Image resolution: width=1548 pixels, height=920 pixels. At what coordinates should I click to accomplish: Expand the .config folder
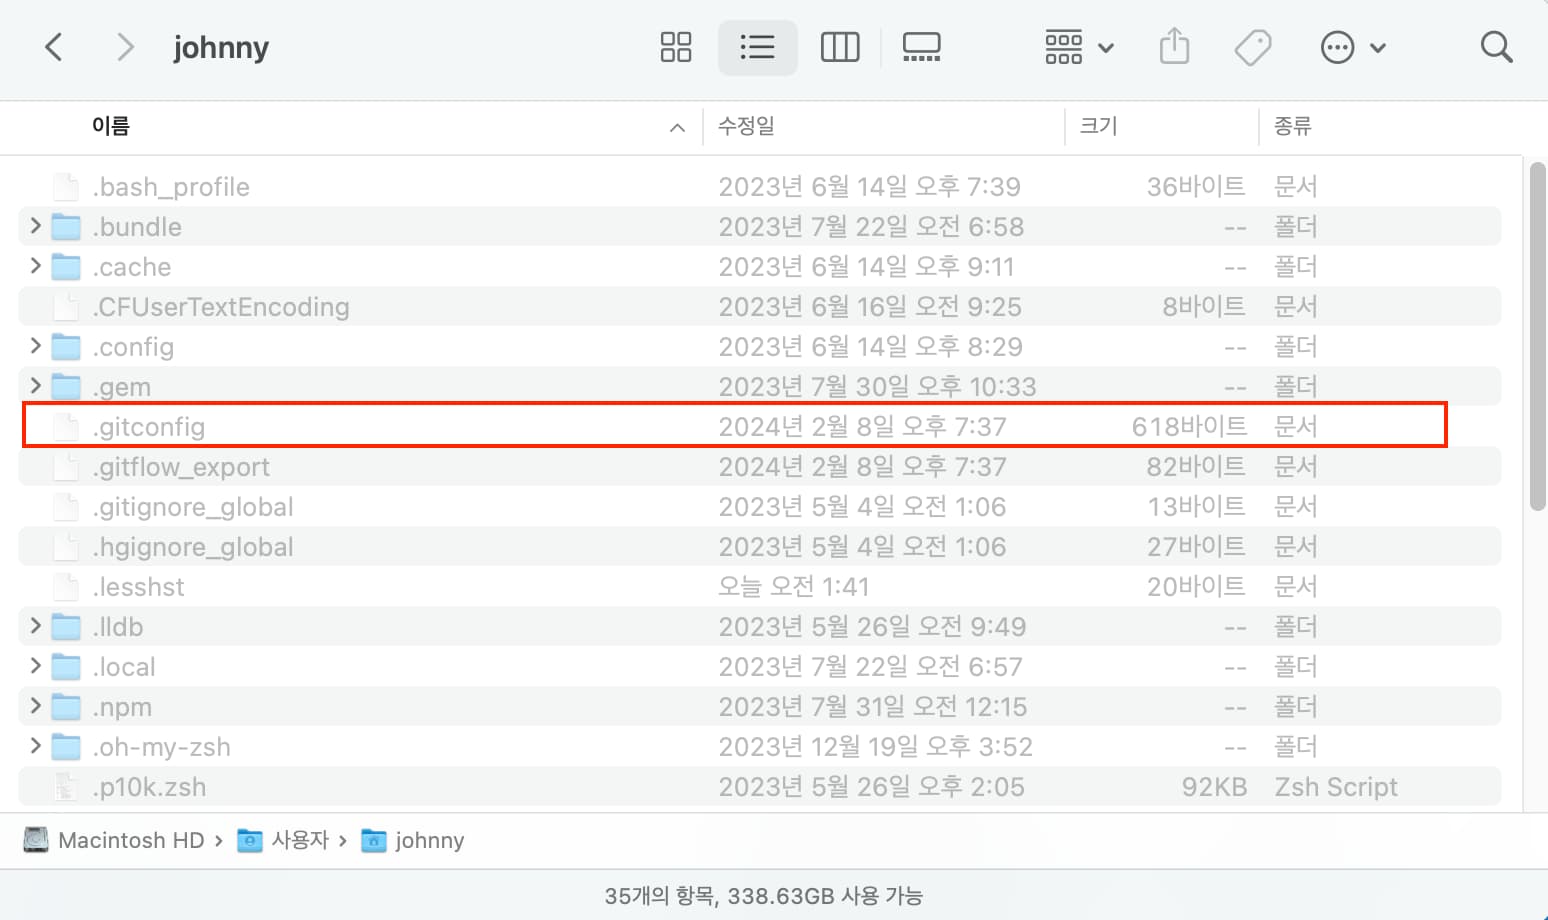(36, 346)
